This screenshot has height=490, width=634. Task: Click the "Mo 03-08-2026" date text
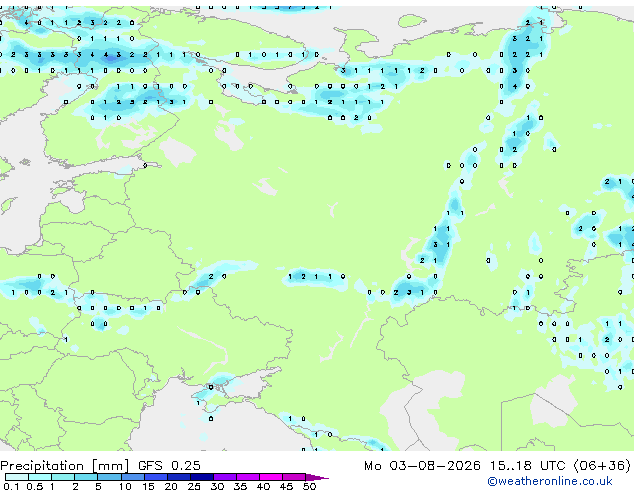tap(422, 466)
